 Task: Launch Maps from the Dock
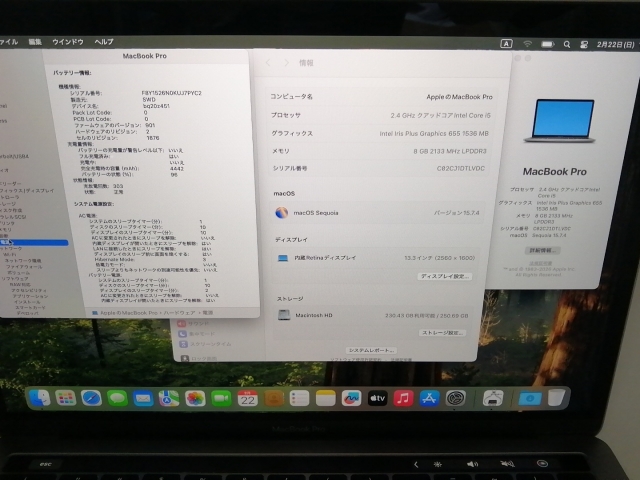tap(169, 398)
